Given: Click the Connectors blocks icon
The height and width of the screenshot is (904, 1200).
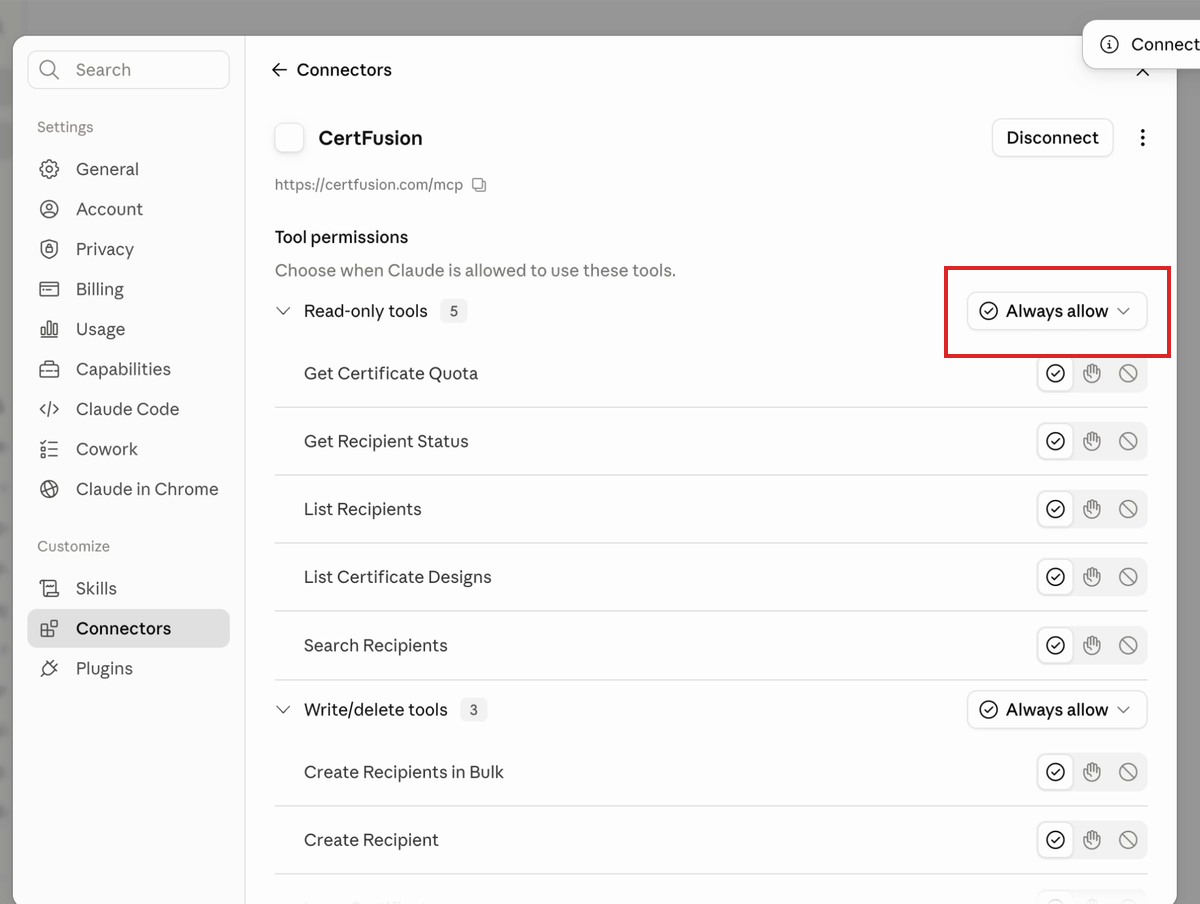Looking at the screenshot, I should pos(49,628).
